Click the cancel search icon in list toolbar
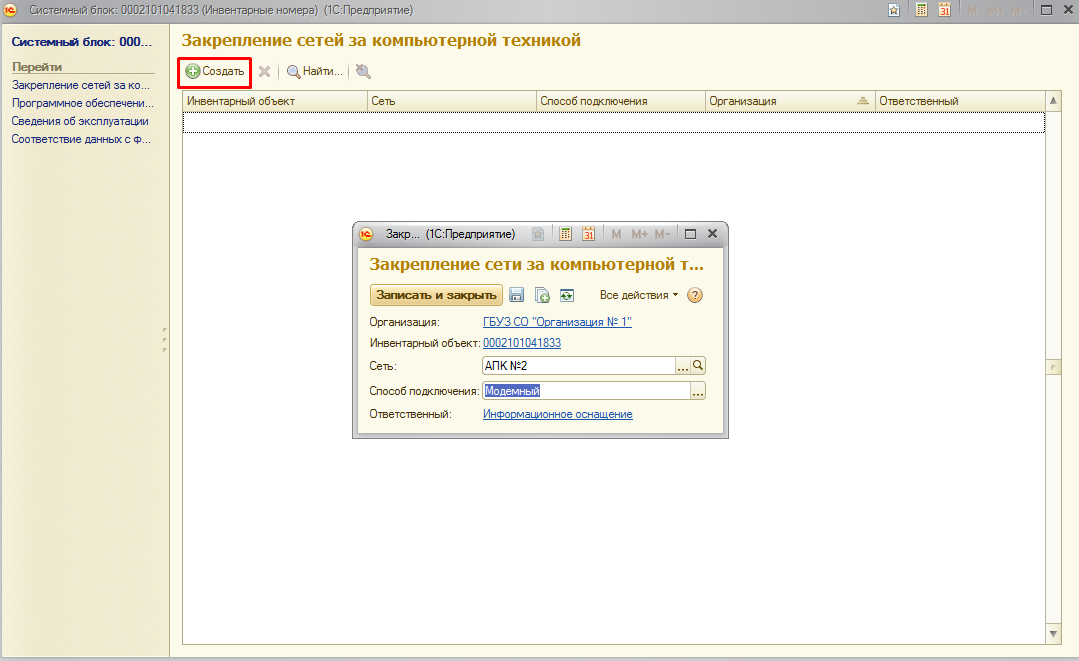 [x=362, y=72]
